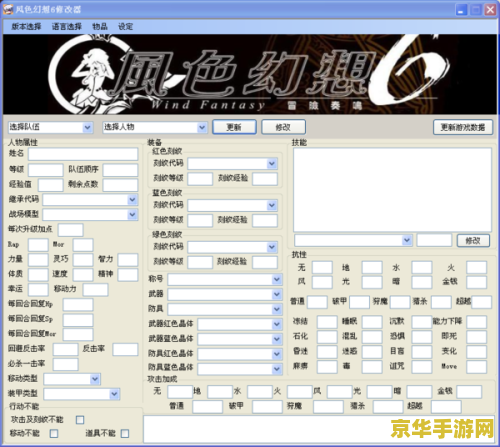The image size is (500, 447).
Task: Click the 体质 input field
Action: (38, 275)
